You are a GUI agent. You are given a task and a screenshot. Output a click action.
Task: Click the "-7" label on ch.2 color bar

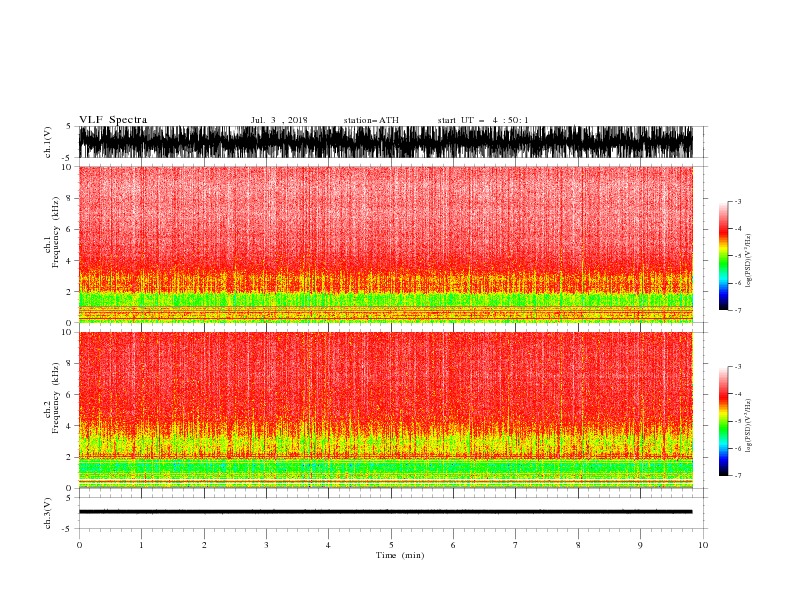(737, 476)
